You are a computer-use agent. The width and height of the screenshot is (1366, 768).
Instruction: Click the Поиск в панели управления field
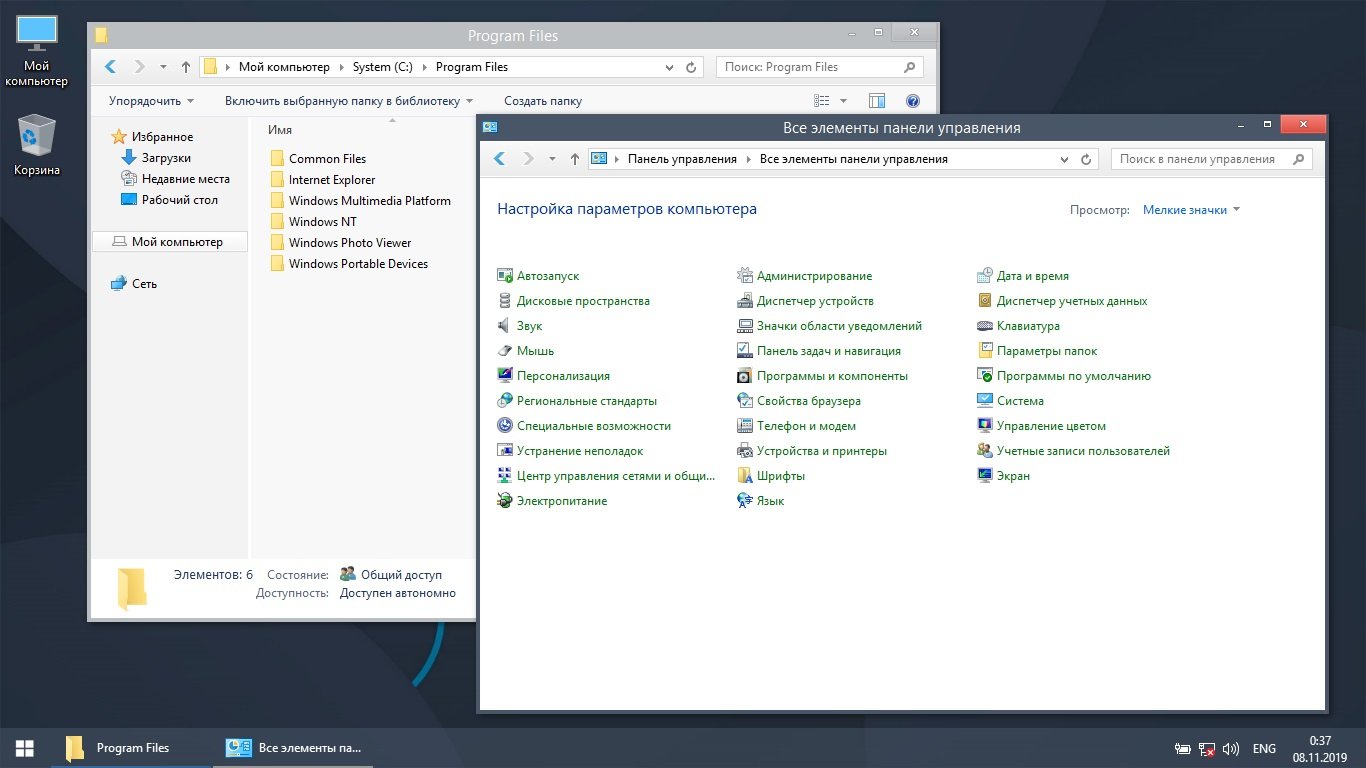pos(1198,159)
